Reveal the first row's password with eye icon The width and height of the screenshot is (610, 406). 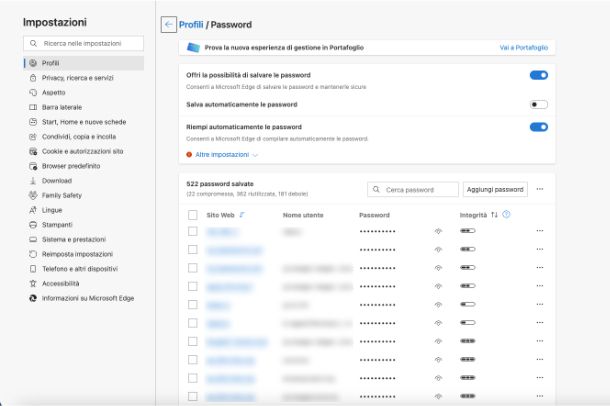click(438, 231)
